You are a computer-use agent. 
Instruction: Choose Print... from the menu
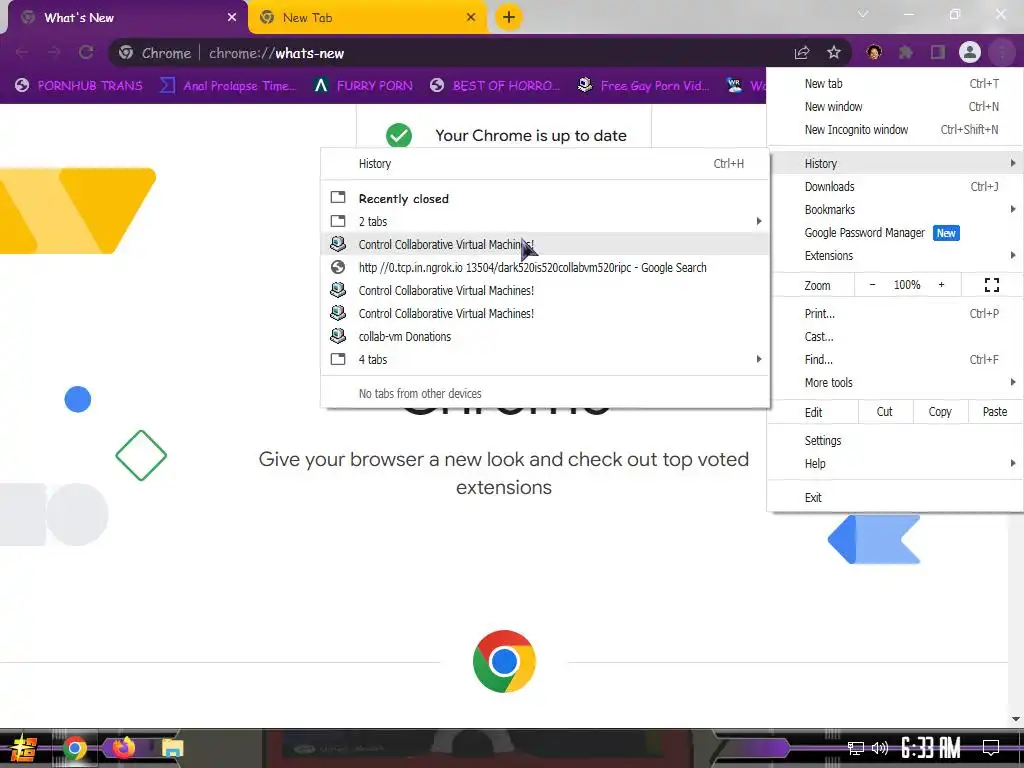[895, 313]
